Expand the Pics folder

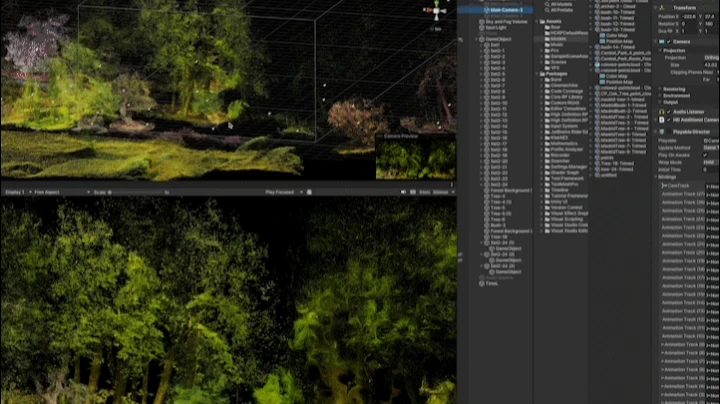542,50
